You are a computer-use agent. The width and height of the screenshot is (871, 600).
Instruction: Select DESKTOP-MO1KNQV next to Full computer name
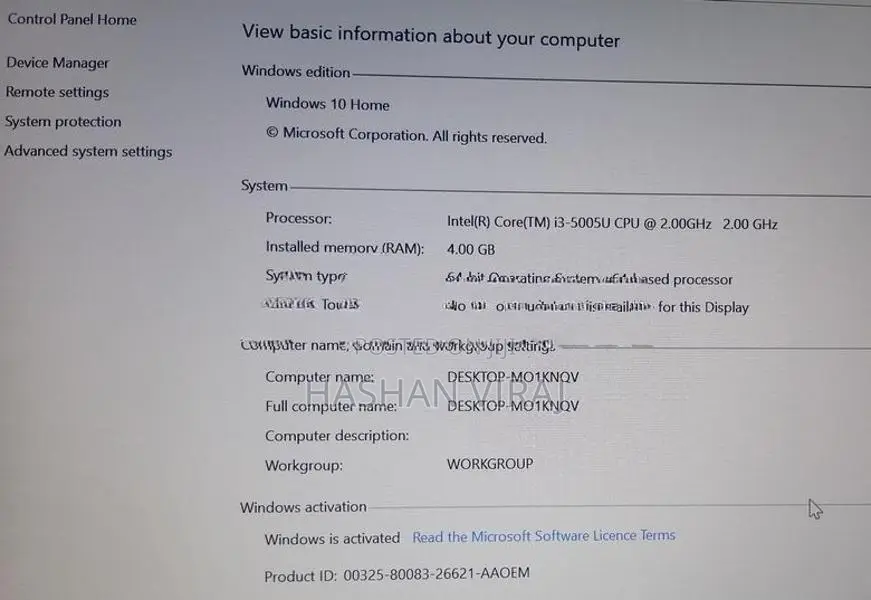(x=513, y=406)
